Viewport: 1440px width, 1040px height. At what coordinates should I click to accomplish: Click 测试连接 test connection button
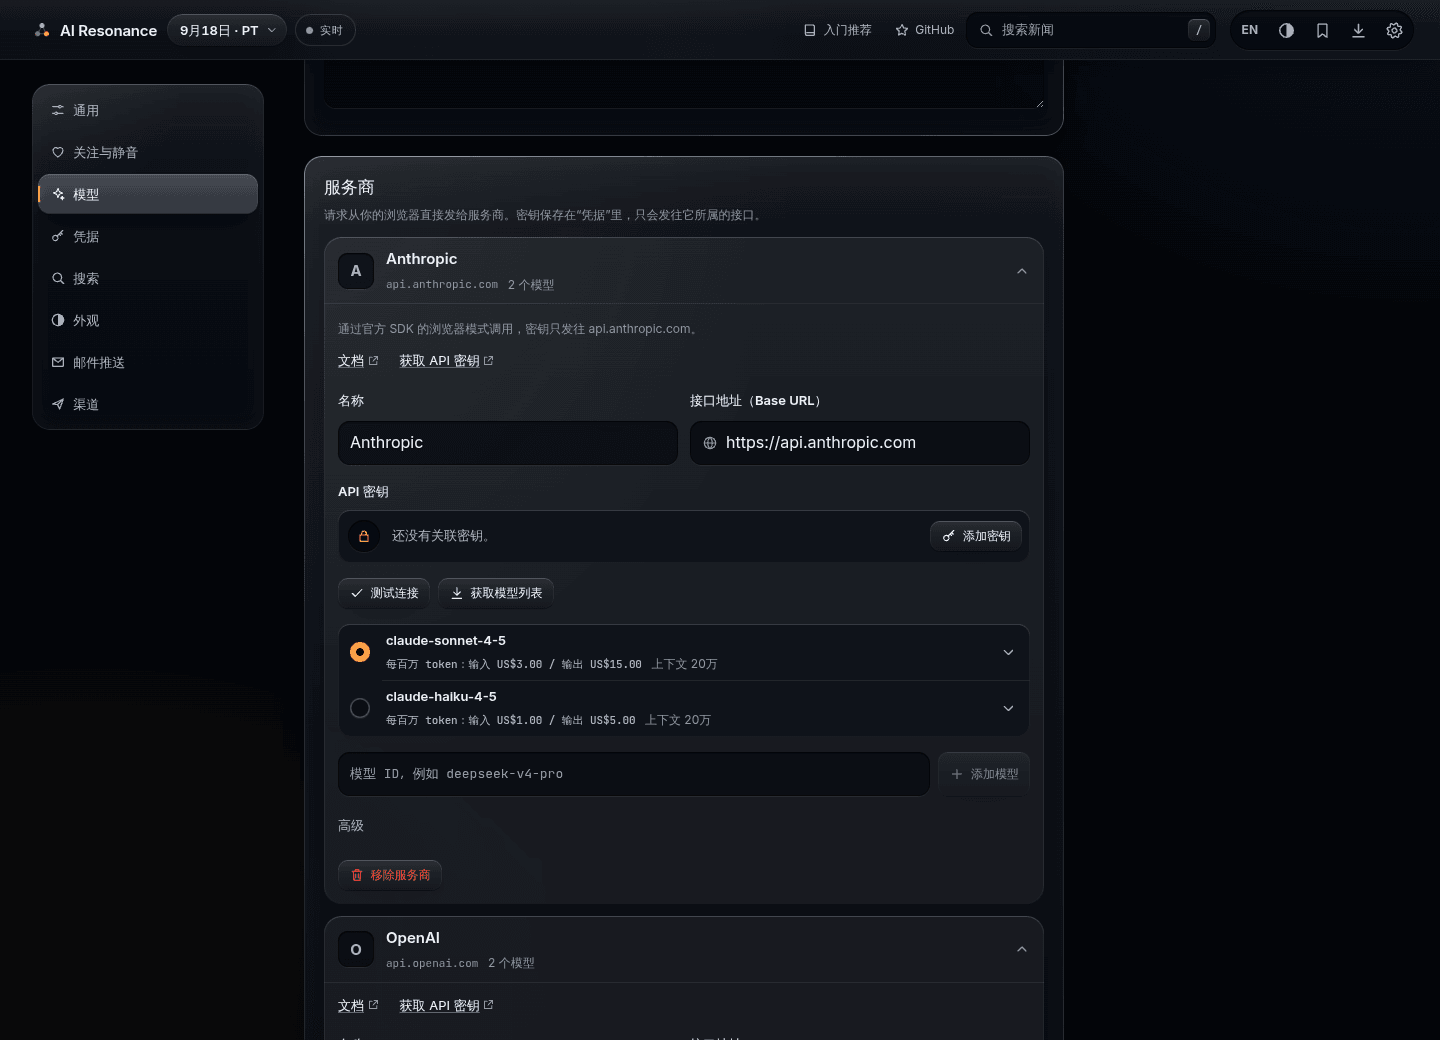click(384, 593)
